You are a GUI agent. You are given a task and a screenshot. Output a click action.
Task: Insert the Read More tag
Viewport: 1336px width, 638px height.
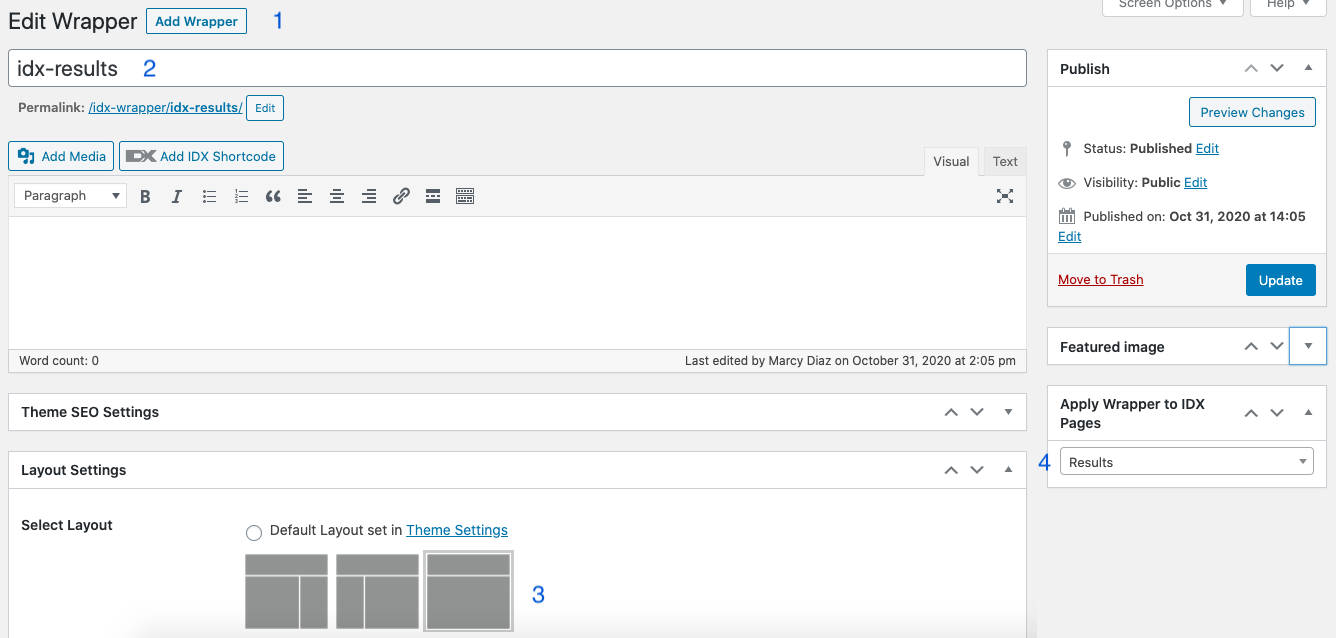(x=433, y=196)
